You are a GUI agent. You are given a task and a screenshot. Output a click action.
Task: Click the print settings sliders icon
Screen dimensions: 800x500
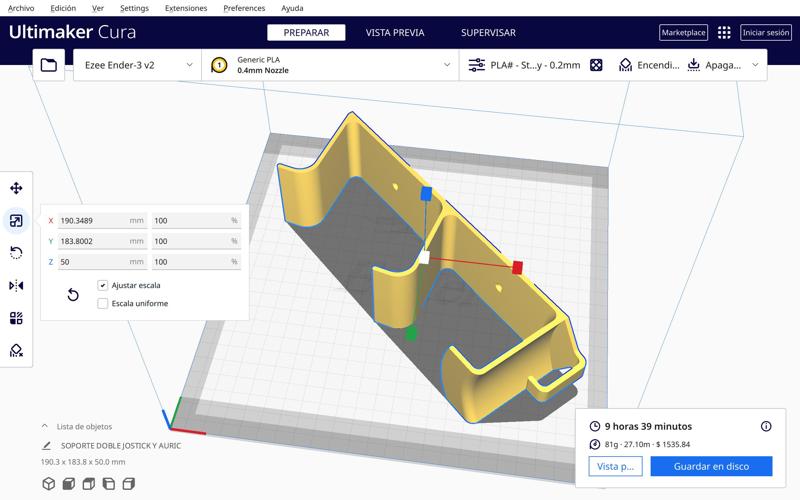point(477,65)
